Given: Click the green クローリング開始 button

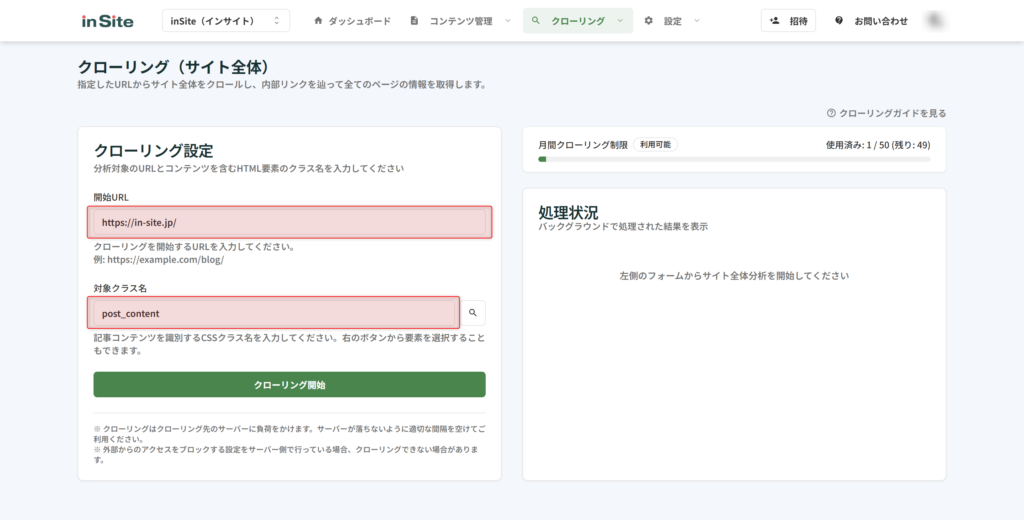Looking at the screenshot, I should pos(289,385).
